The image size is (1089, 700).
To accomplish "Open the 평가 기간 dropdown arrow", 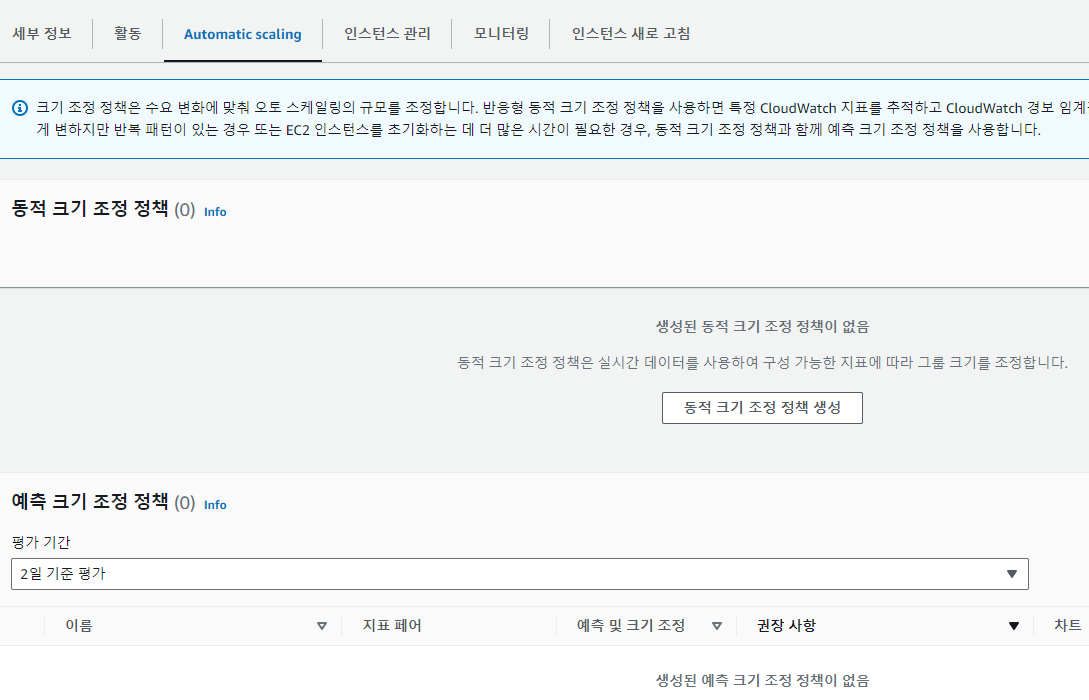I will 1011,574.
